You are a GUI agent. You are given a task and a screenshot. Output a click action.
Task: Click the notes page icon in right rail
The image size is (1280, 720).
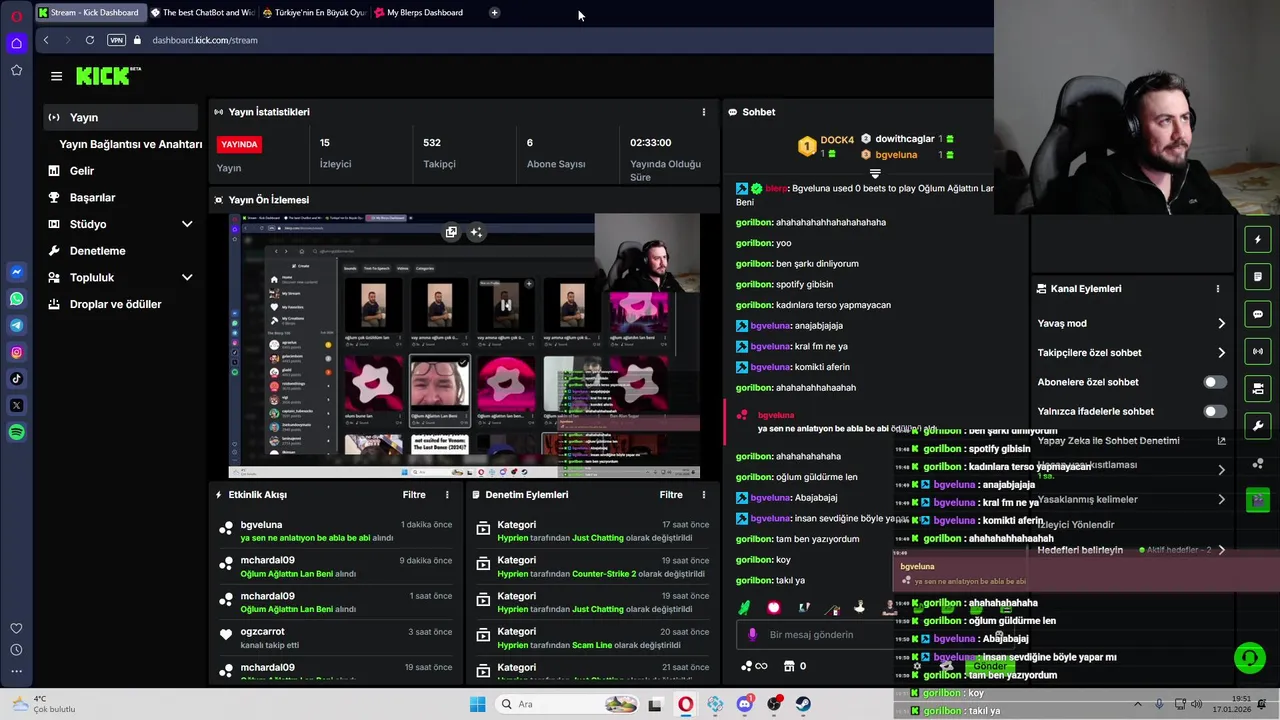coord(1258,276)
